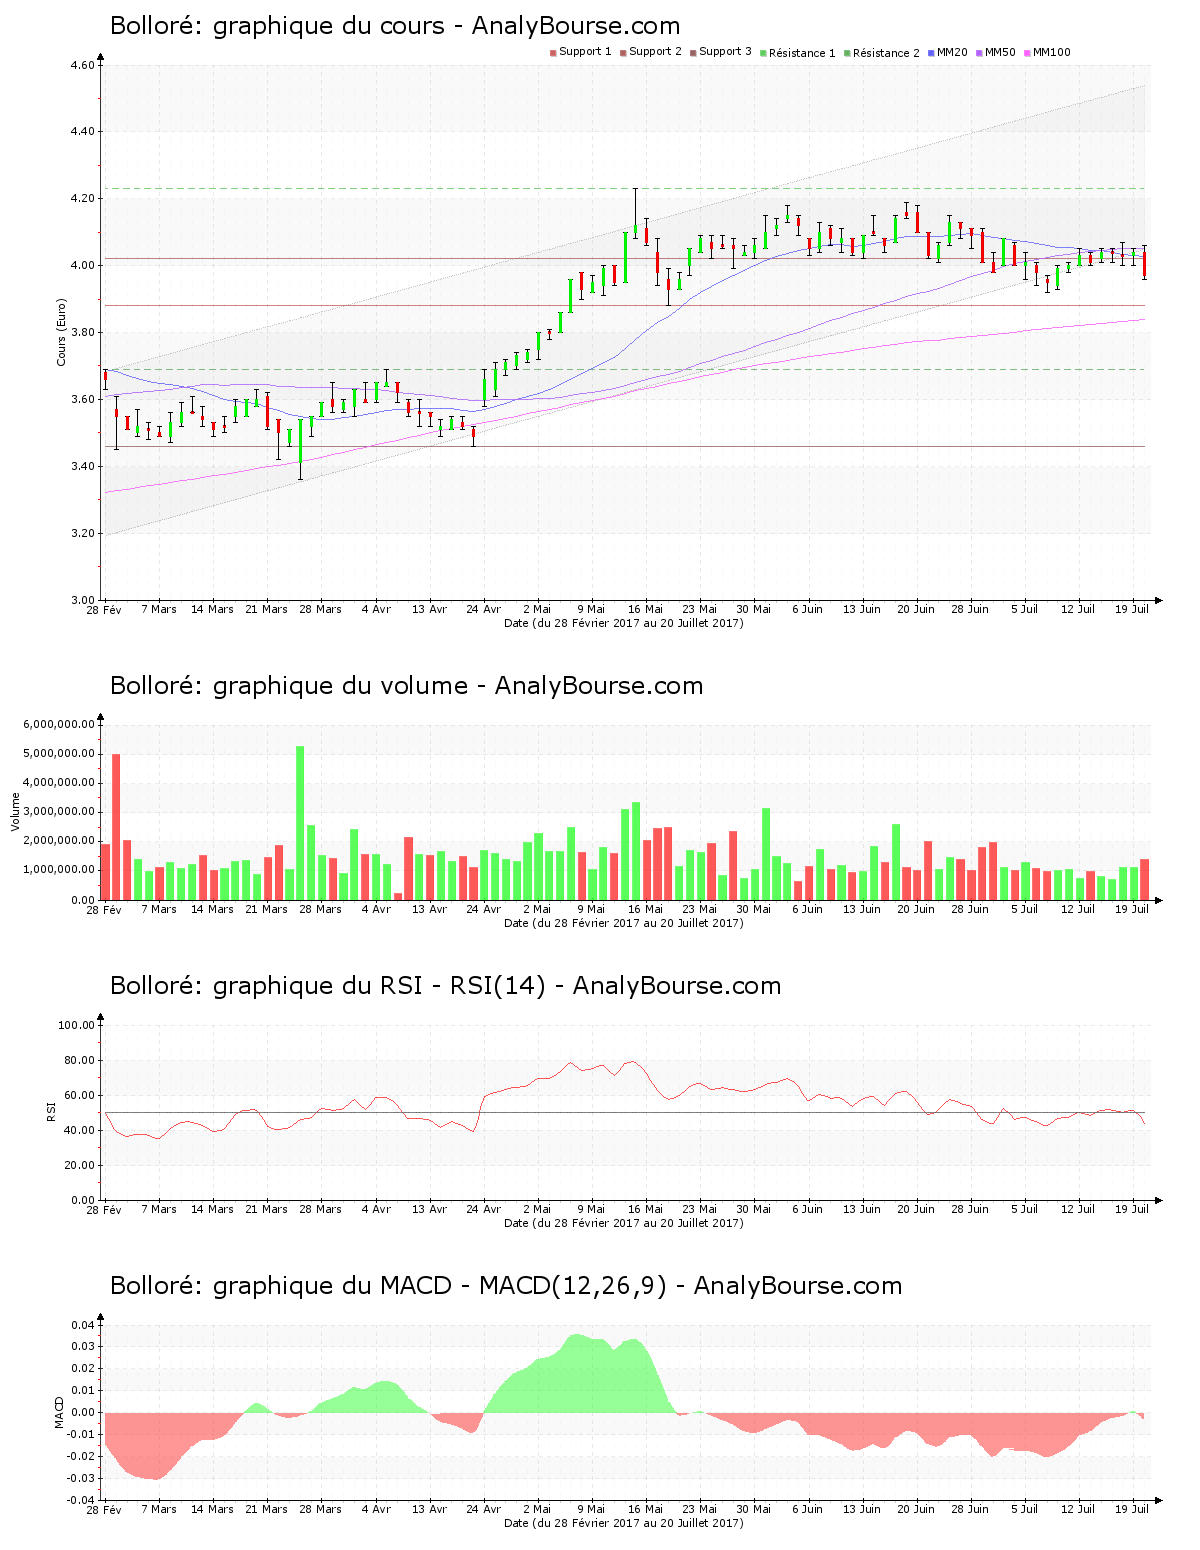Click the 4.60 price axis value
The image size is (1200, 1550).
click(83, 66)
